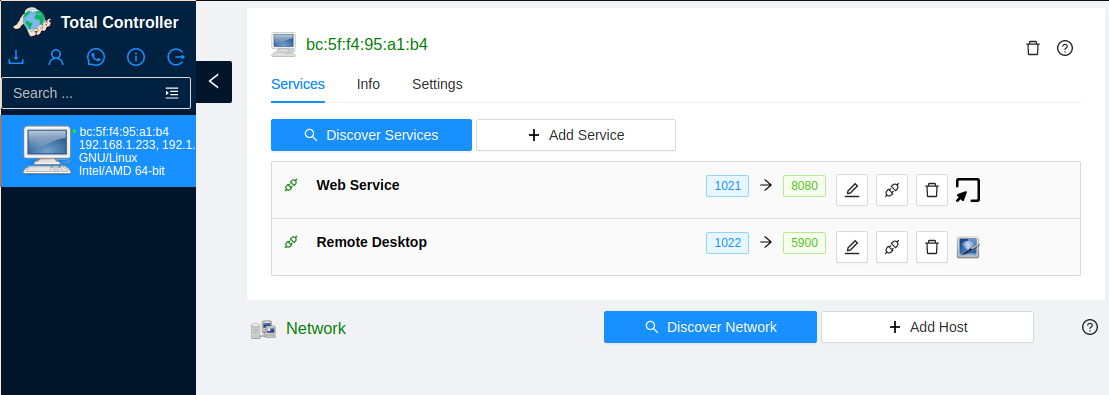Click the computer icon beside host title

283,45
